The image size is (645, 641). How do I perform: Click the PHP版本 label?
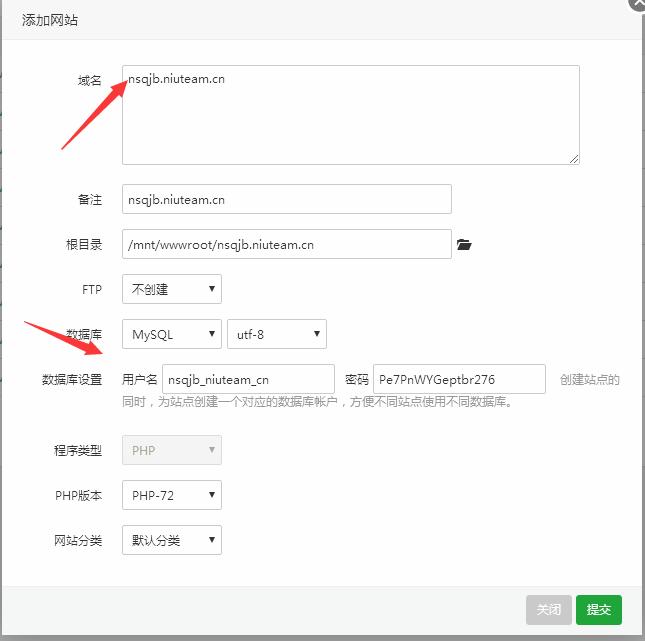tap(78, 495)
